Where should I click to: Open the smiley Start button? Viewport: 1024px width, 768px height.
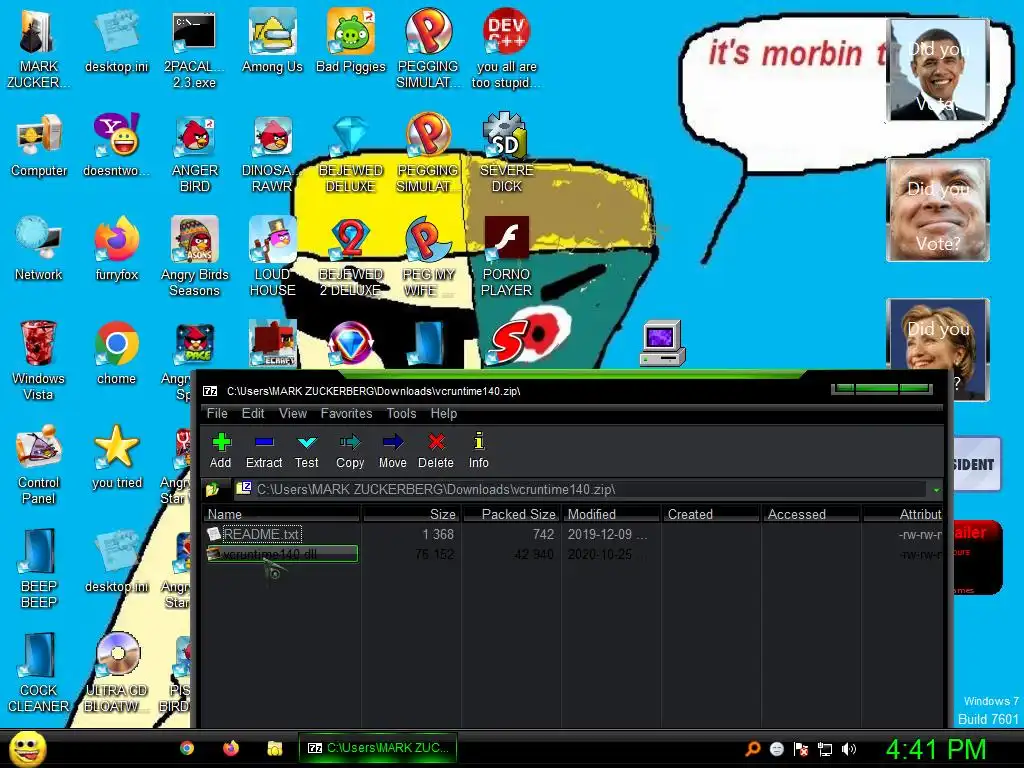[x=27, y=748]
